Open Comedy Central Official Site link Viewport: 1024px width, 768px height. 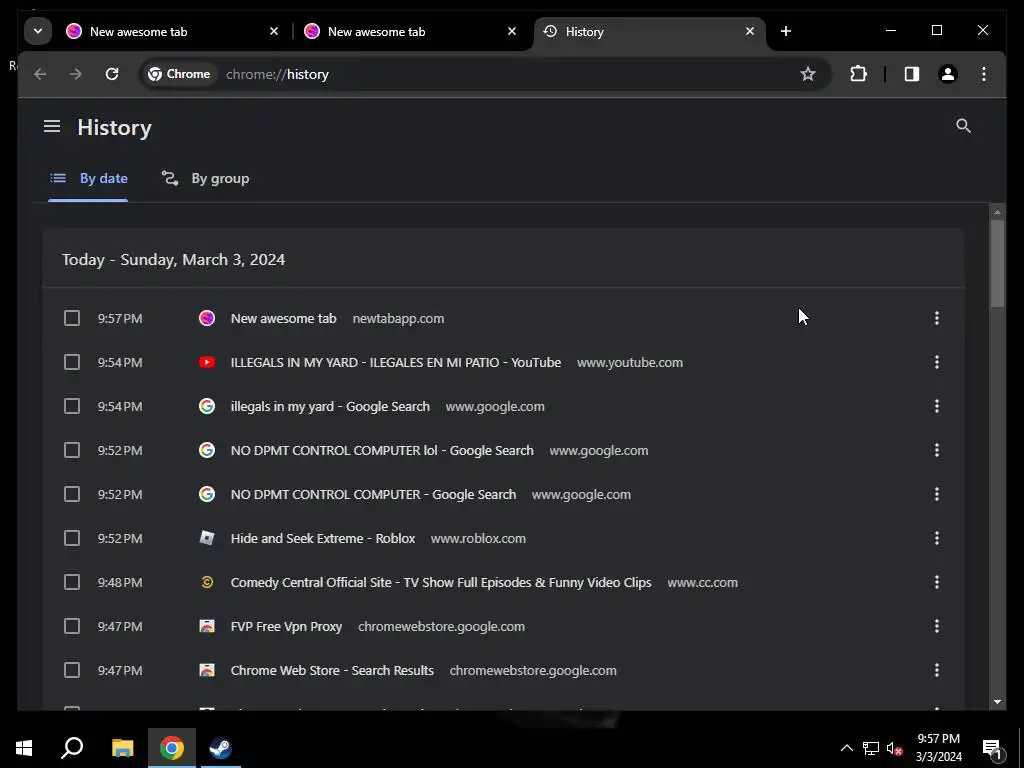441,583
